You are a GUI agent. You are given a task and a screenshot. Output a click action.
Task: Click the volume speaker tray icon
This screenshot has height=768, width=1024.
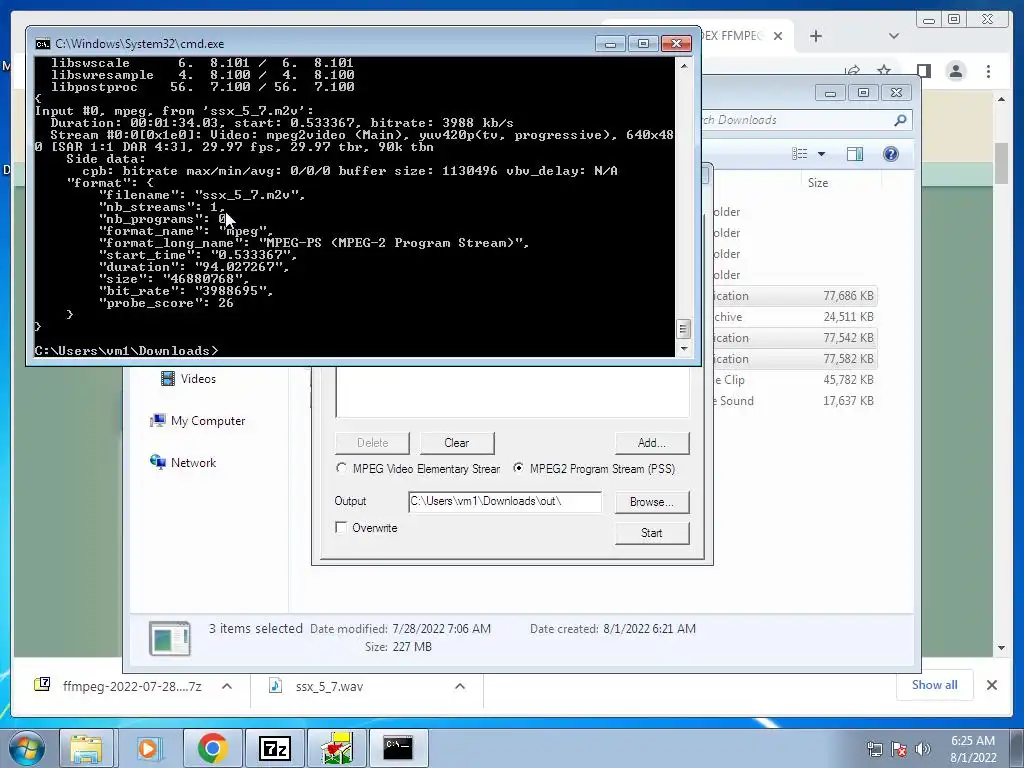(x=923, y=748)
